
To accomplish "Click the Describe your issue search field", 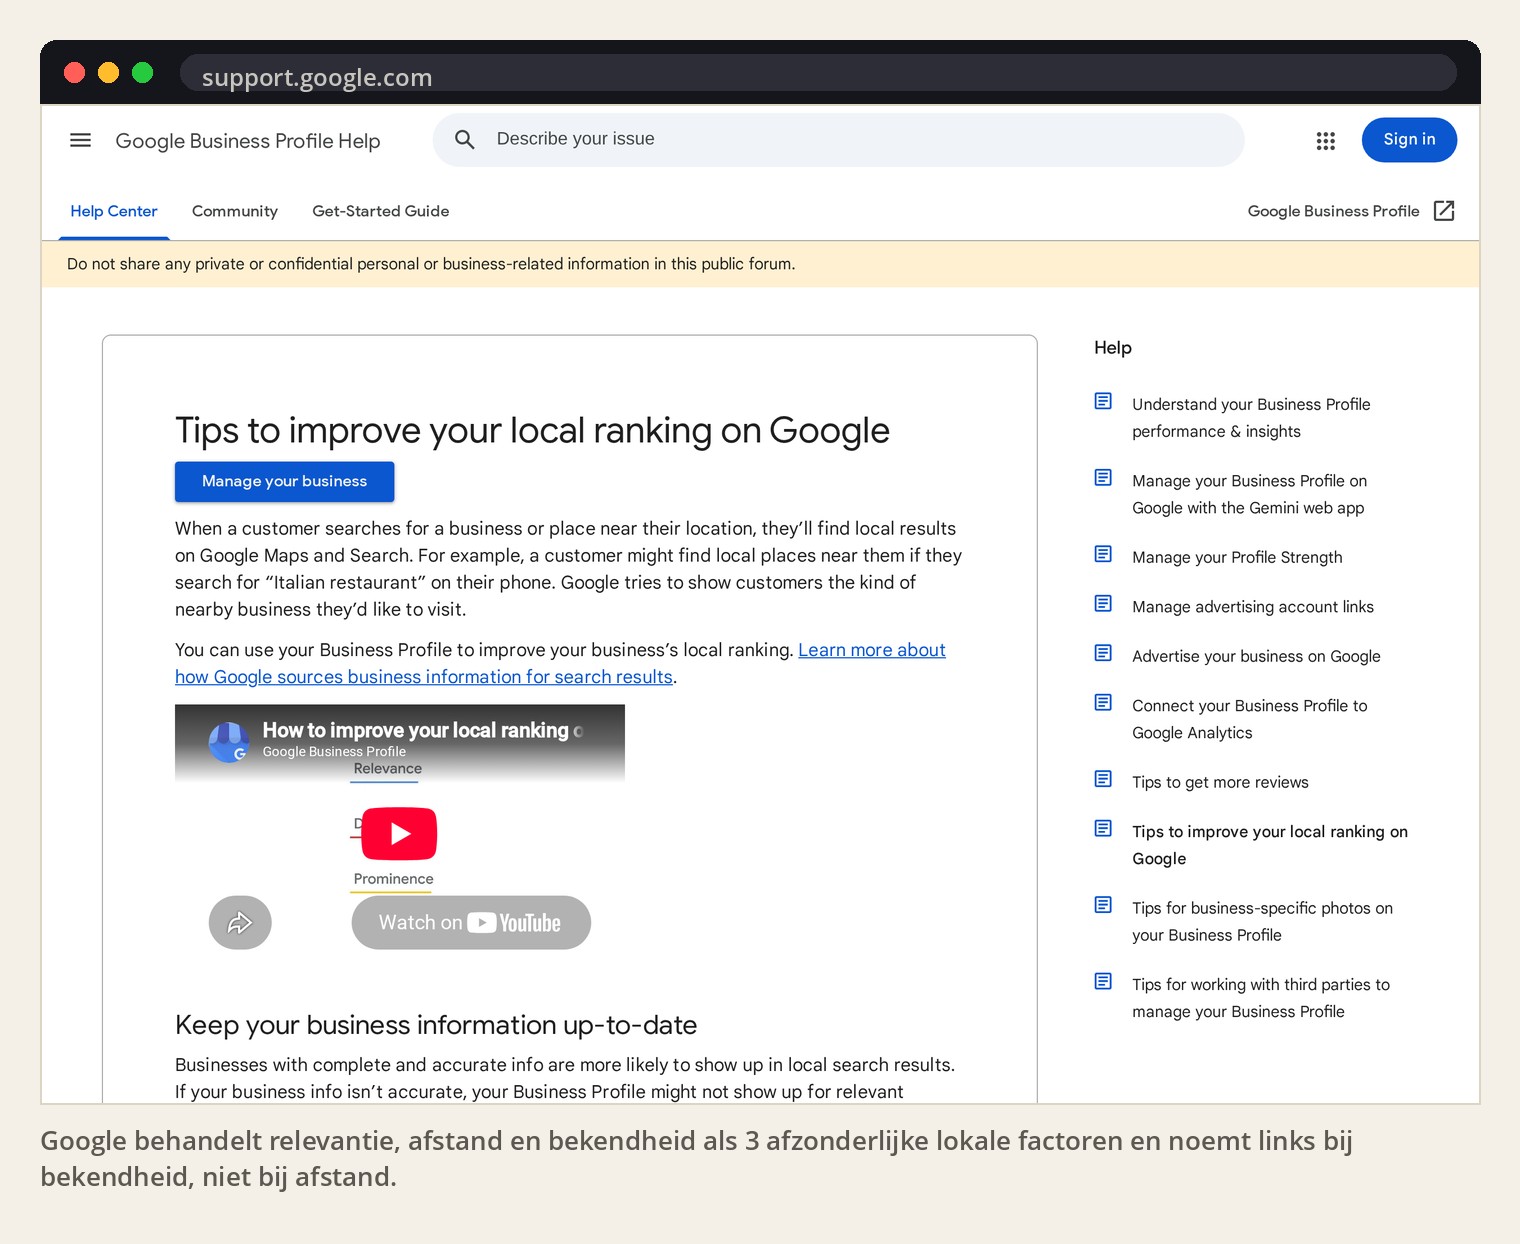I will 838,139.
